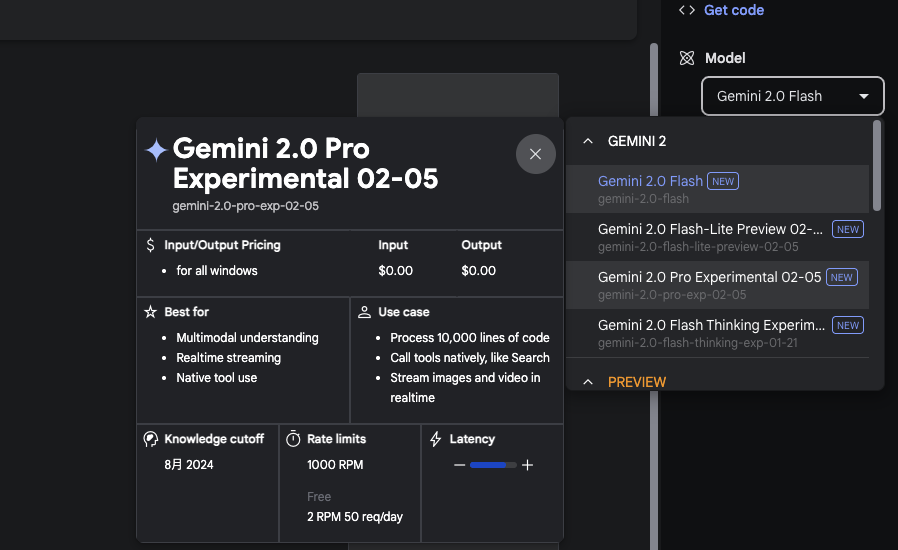This screenshot has height=550, width=898.
Task: Click the star icon next to Best for
Action: coord(150,312)
